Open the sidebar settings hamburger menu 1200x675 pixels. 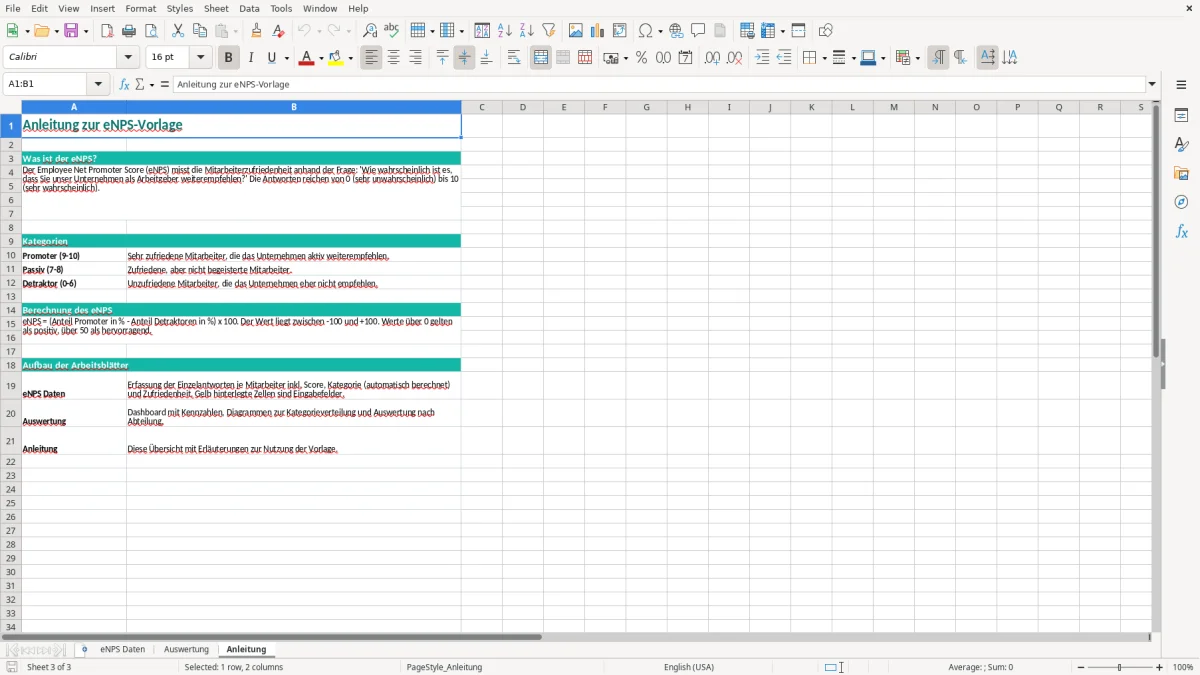[1181, 85]
